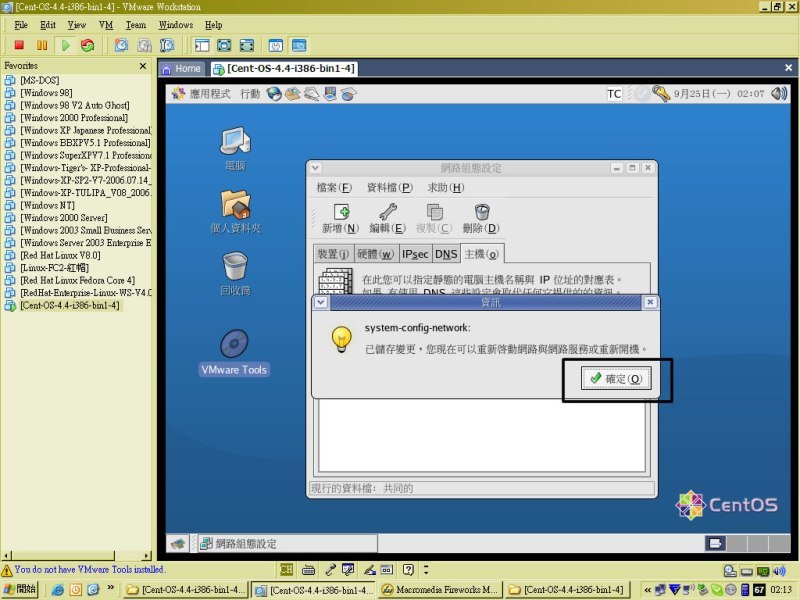Close the Cent-OS VM tab with X
Viewport: 800px width, 600px height.
pyautogui.click(x=788, y=68)
